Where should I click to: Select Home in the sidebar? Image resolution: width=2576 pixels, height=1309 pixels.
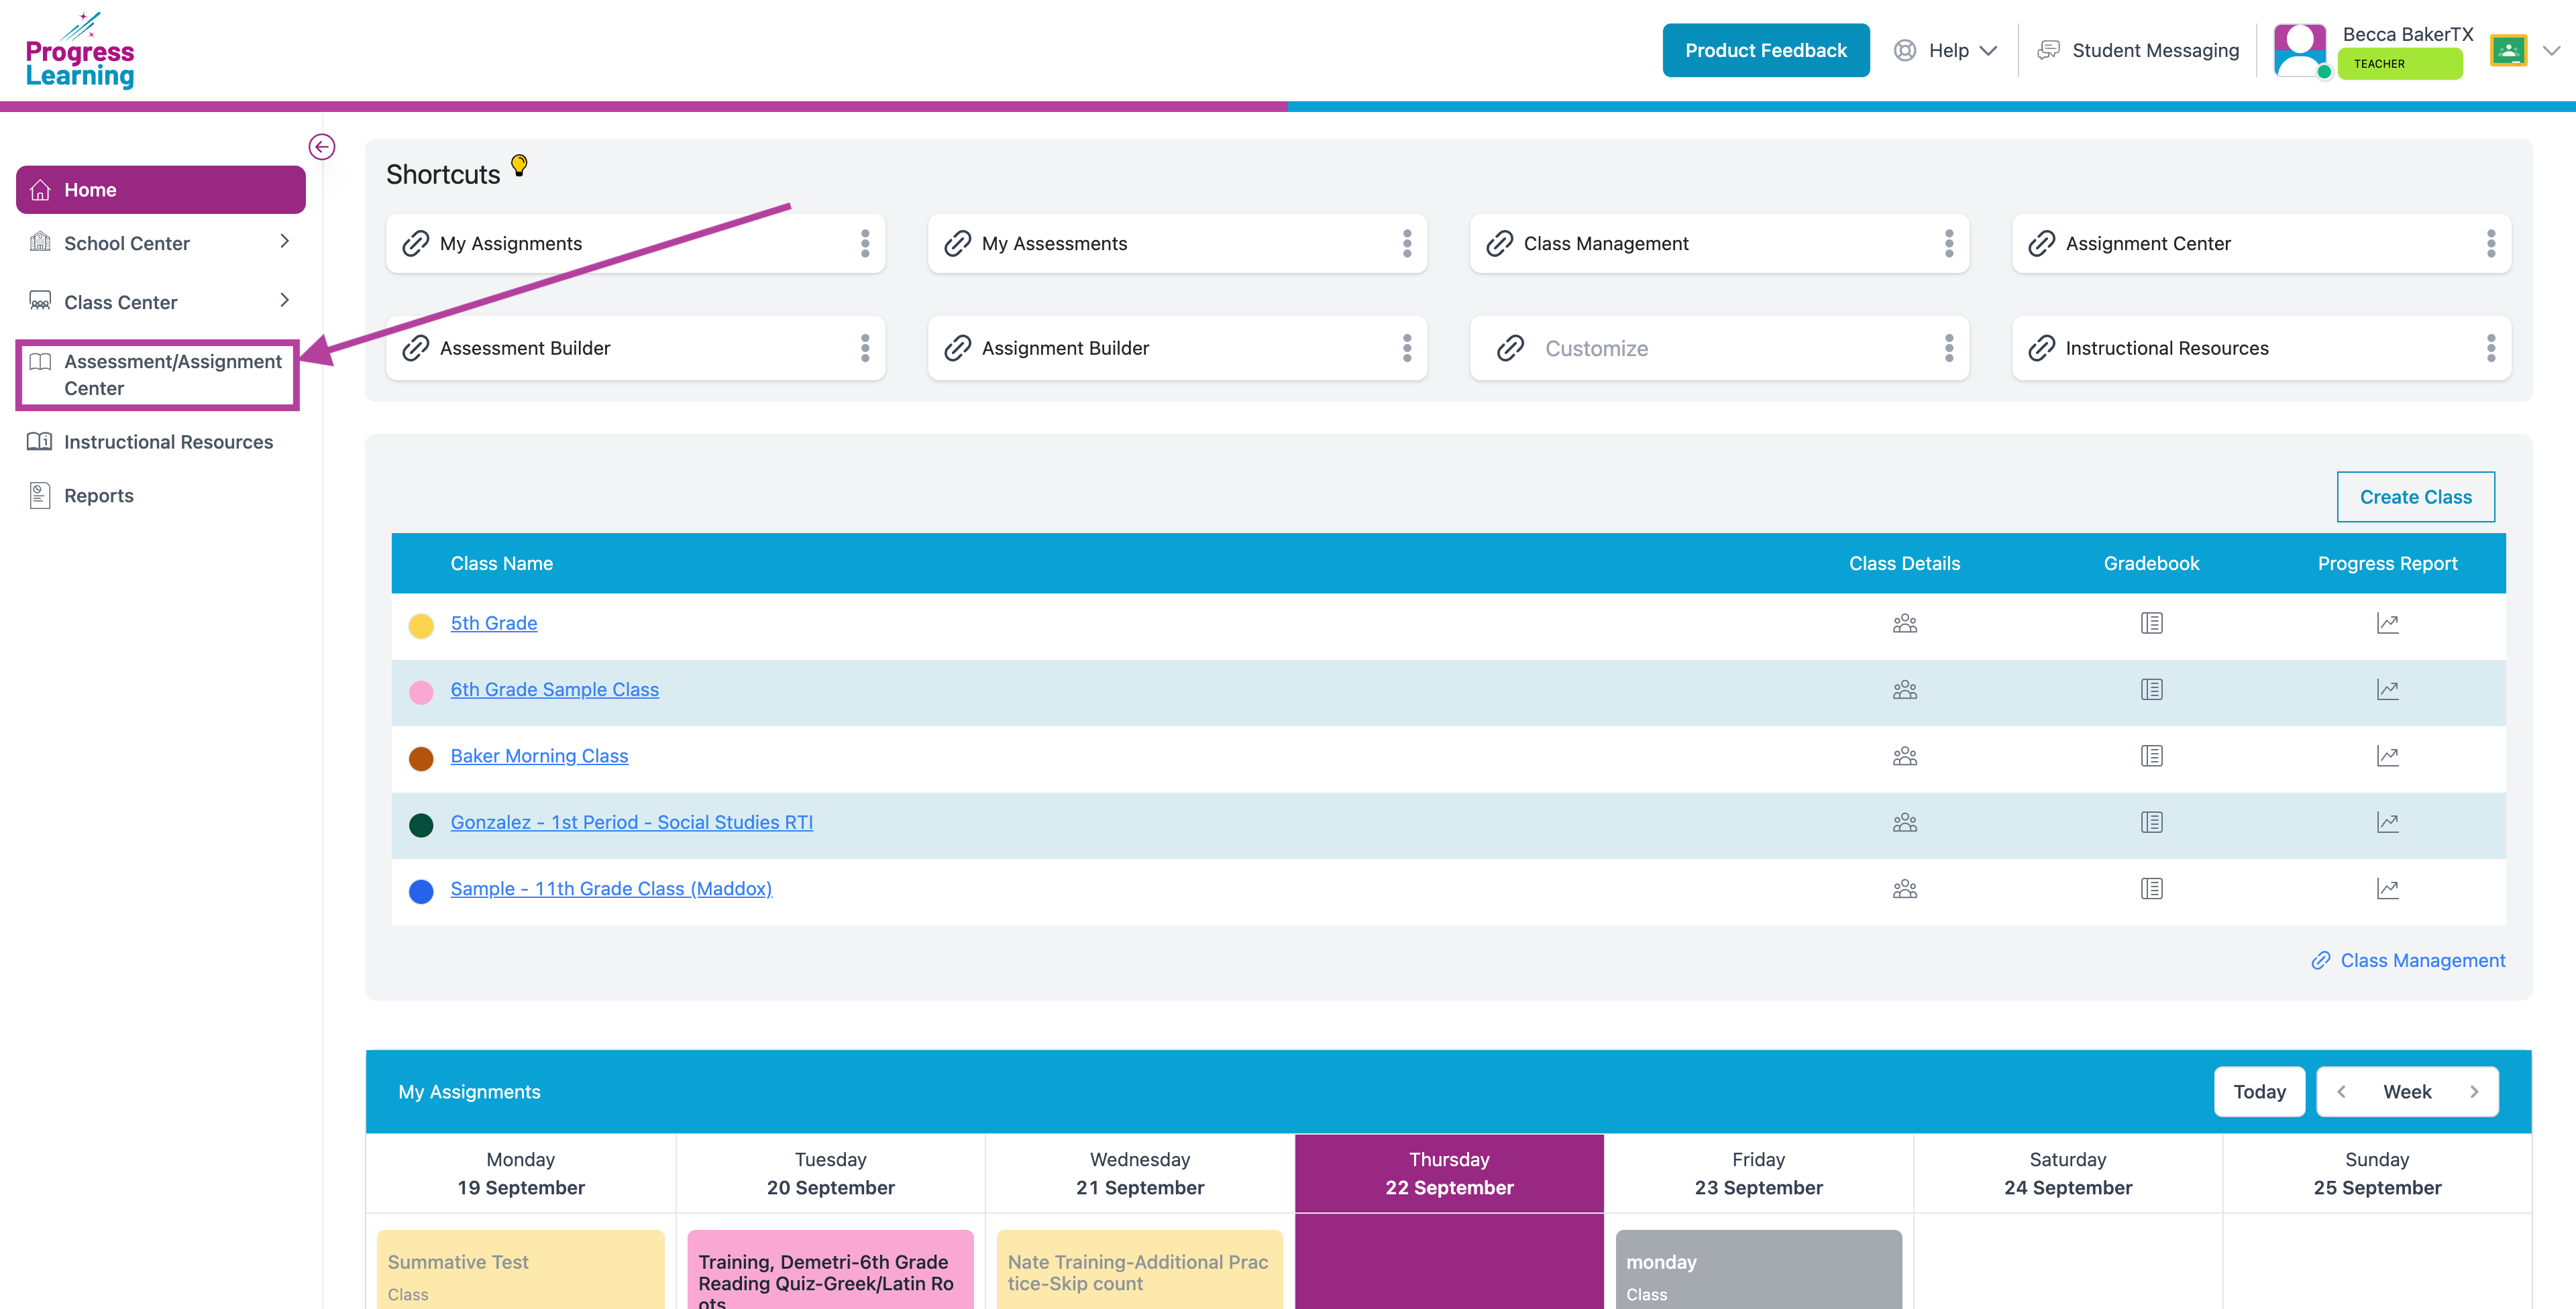coord(161,190)
